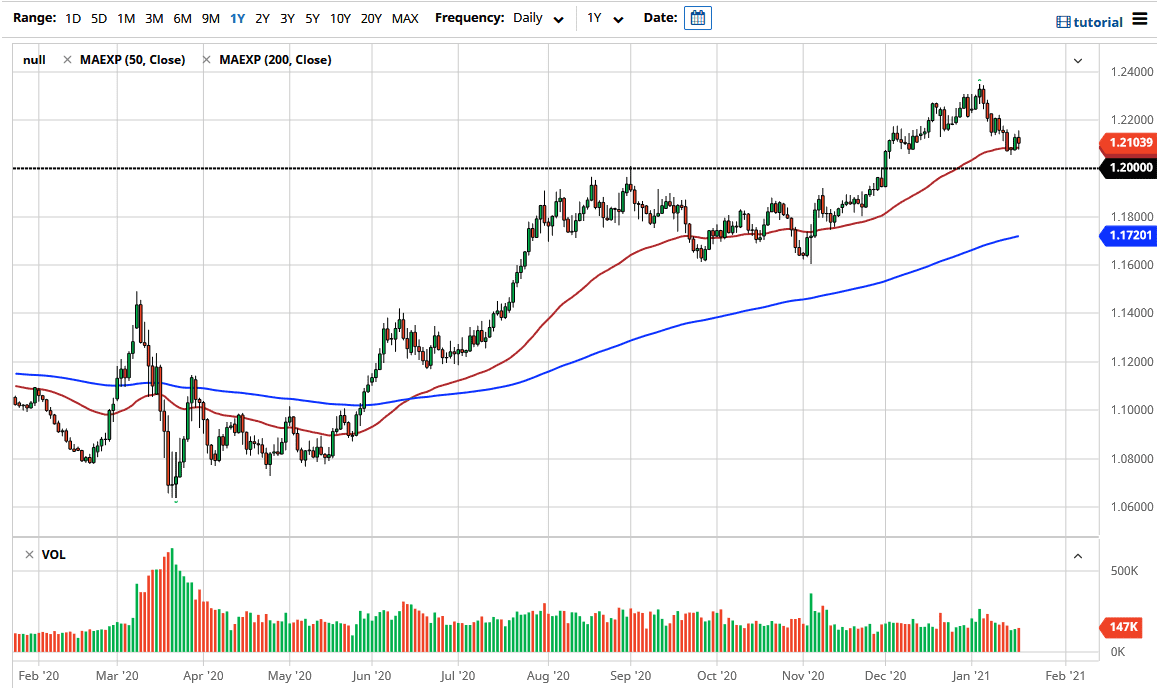The height and width of the screenshot is (696, 1157).
Task: Remove the MAEXP (200, Close) indicator
Action: point(207,59)
